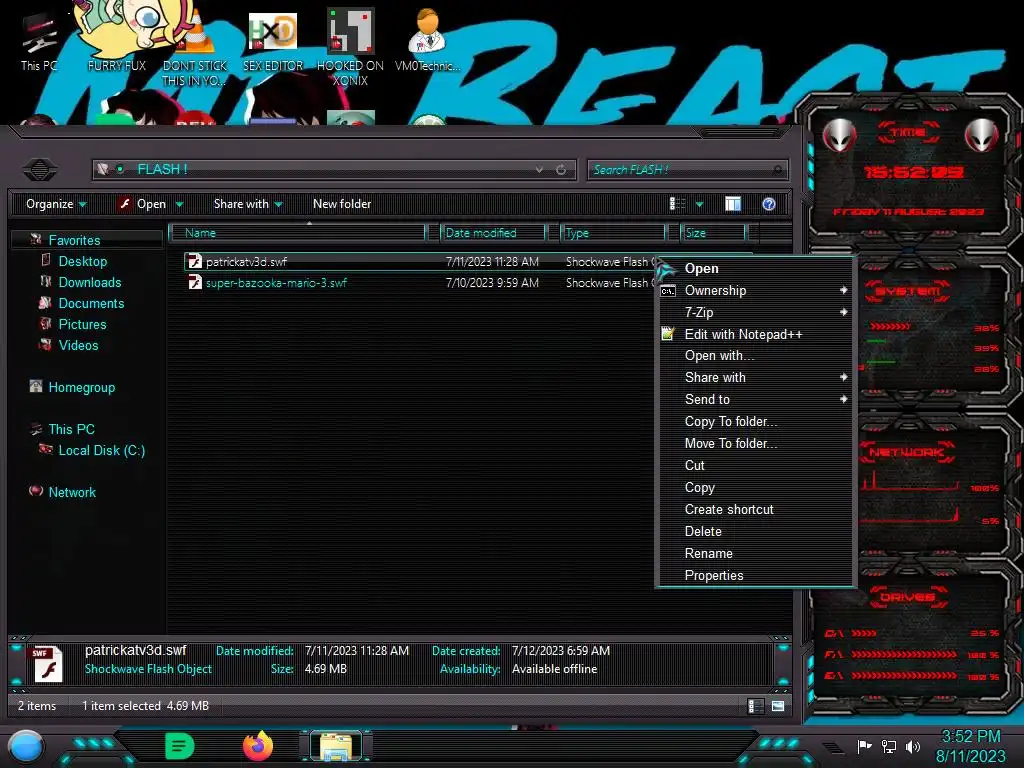Select Homegroup in navigation pane
Viewport: 1024px width, 768px height.
(81, 387)
